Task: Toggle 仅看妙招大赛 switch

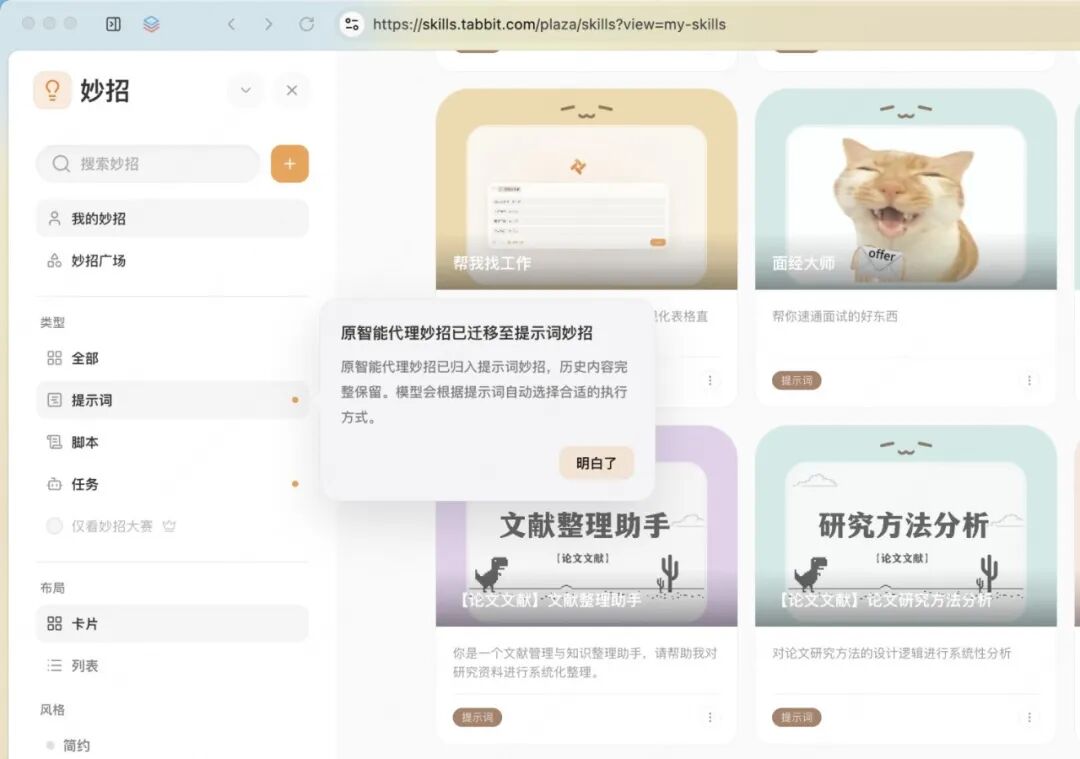Action: pos(54,526)
